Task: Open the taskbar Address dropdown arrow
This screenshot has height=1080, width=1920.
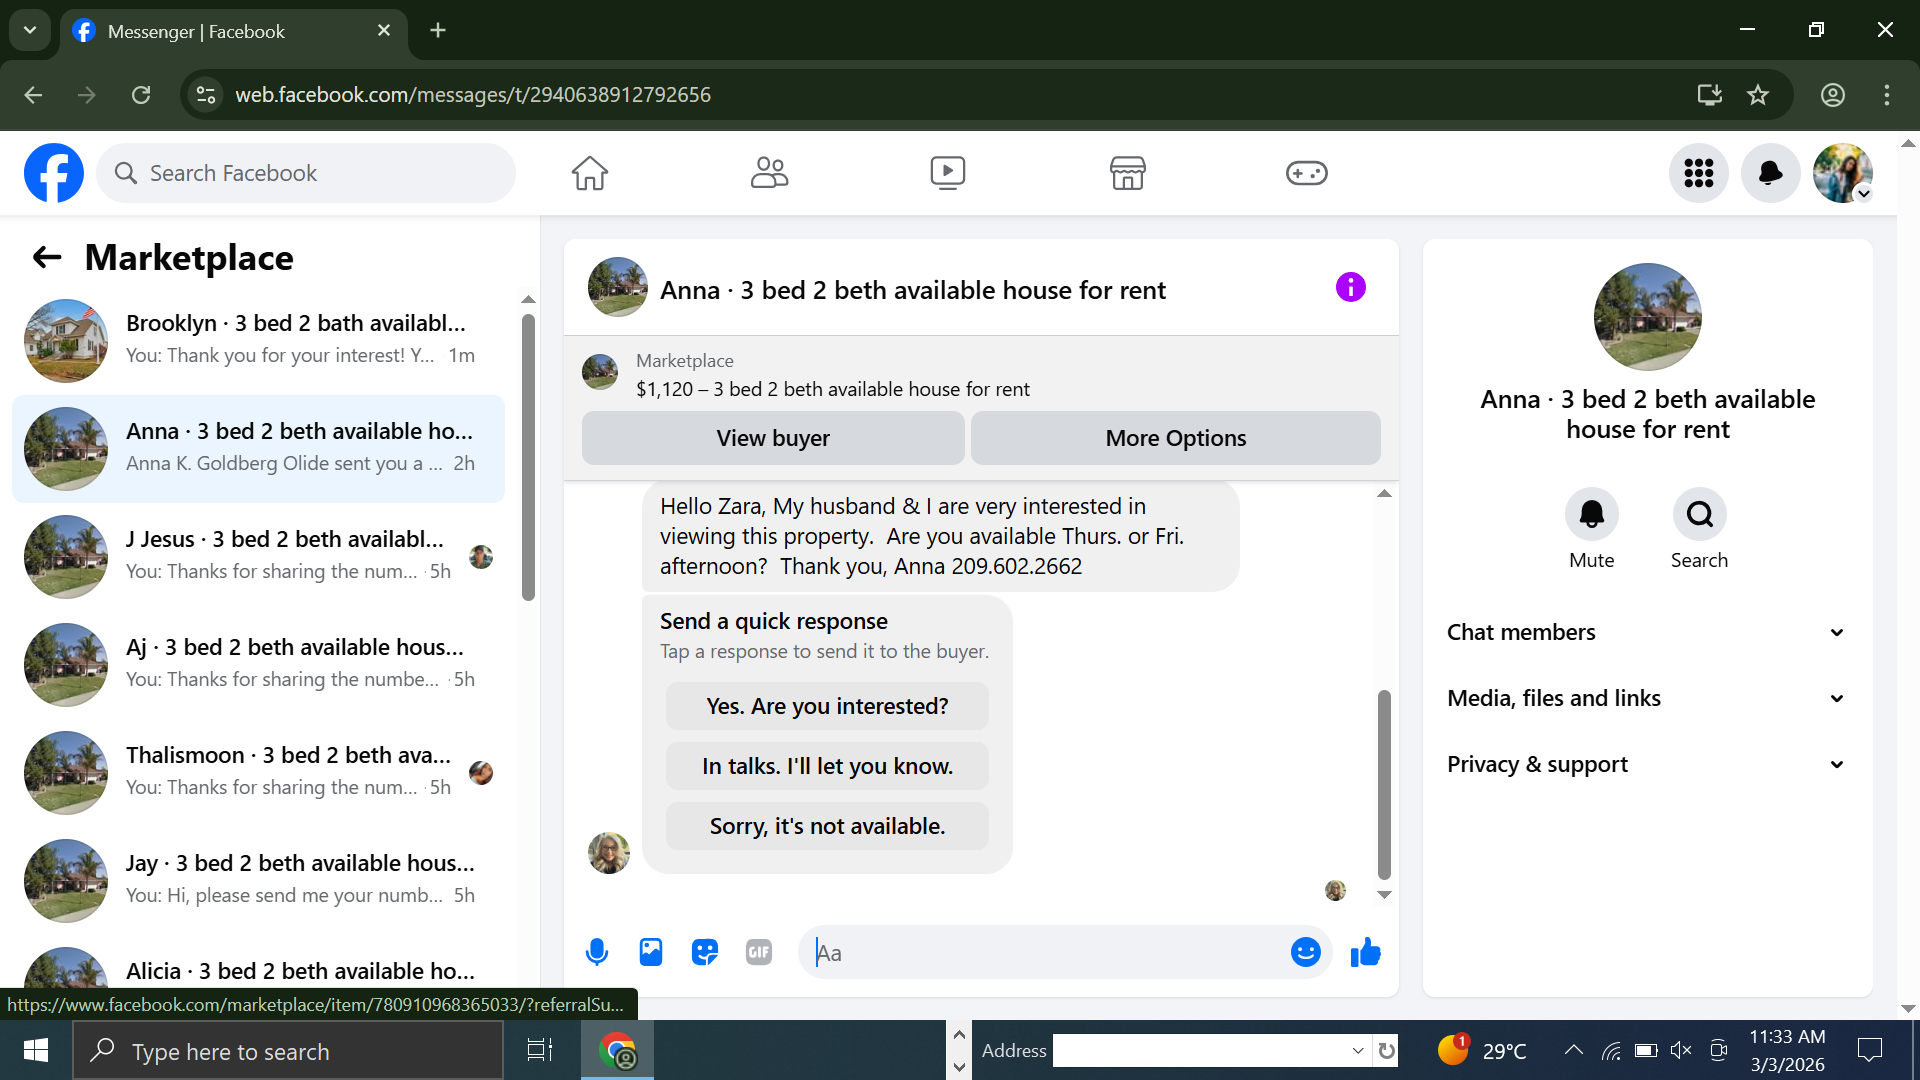Action: tap(1358, 1050)
